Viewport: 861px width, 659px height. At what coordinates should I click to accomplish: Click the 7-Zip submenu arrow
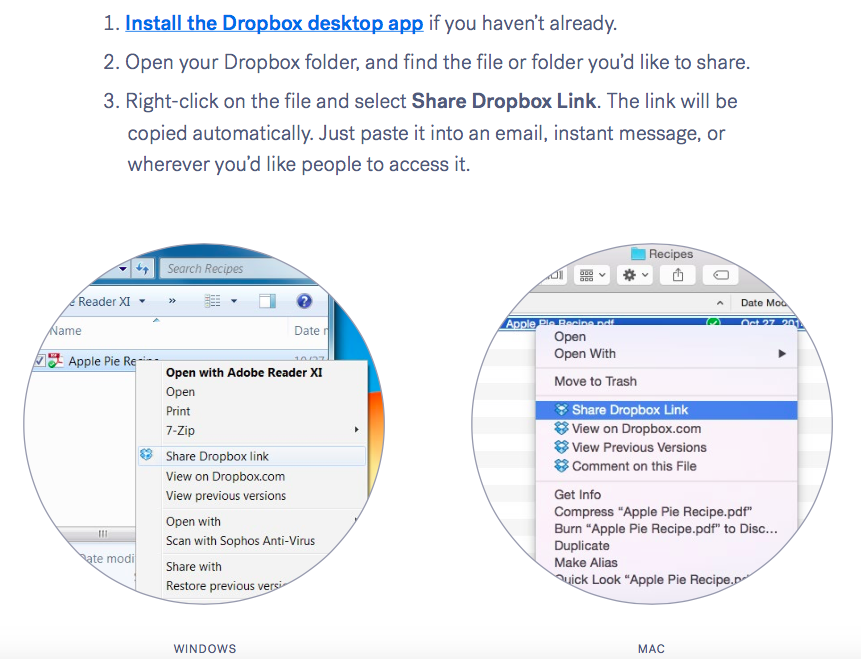(356, 429)
